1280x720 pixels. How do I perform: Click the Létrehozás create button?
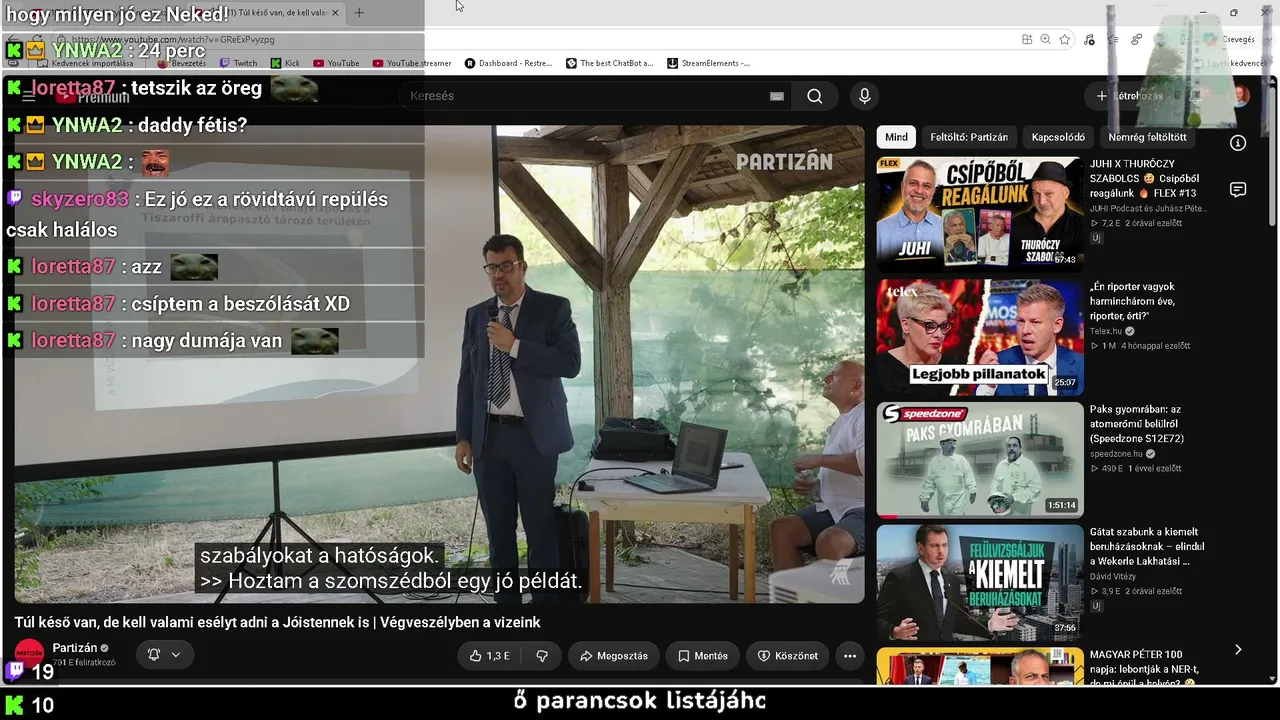click(1129, 96)
